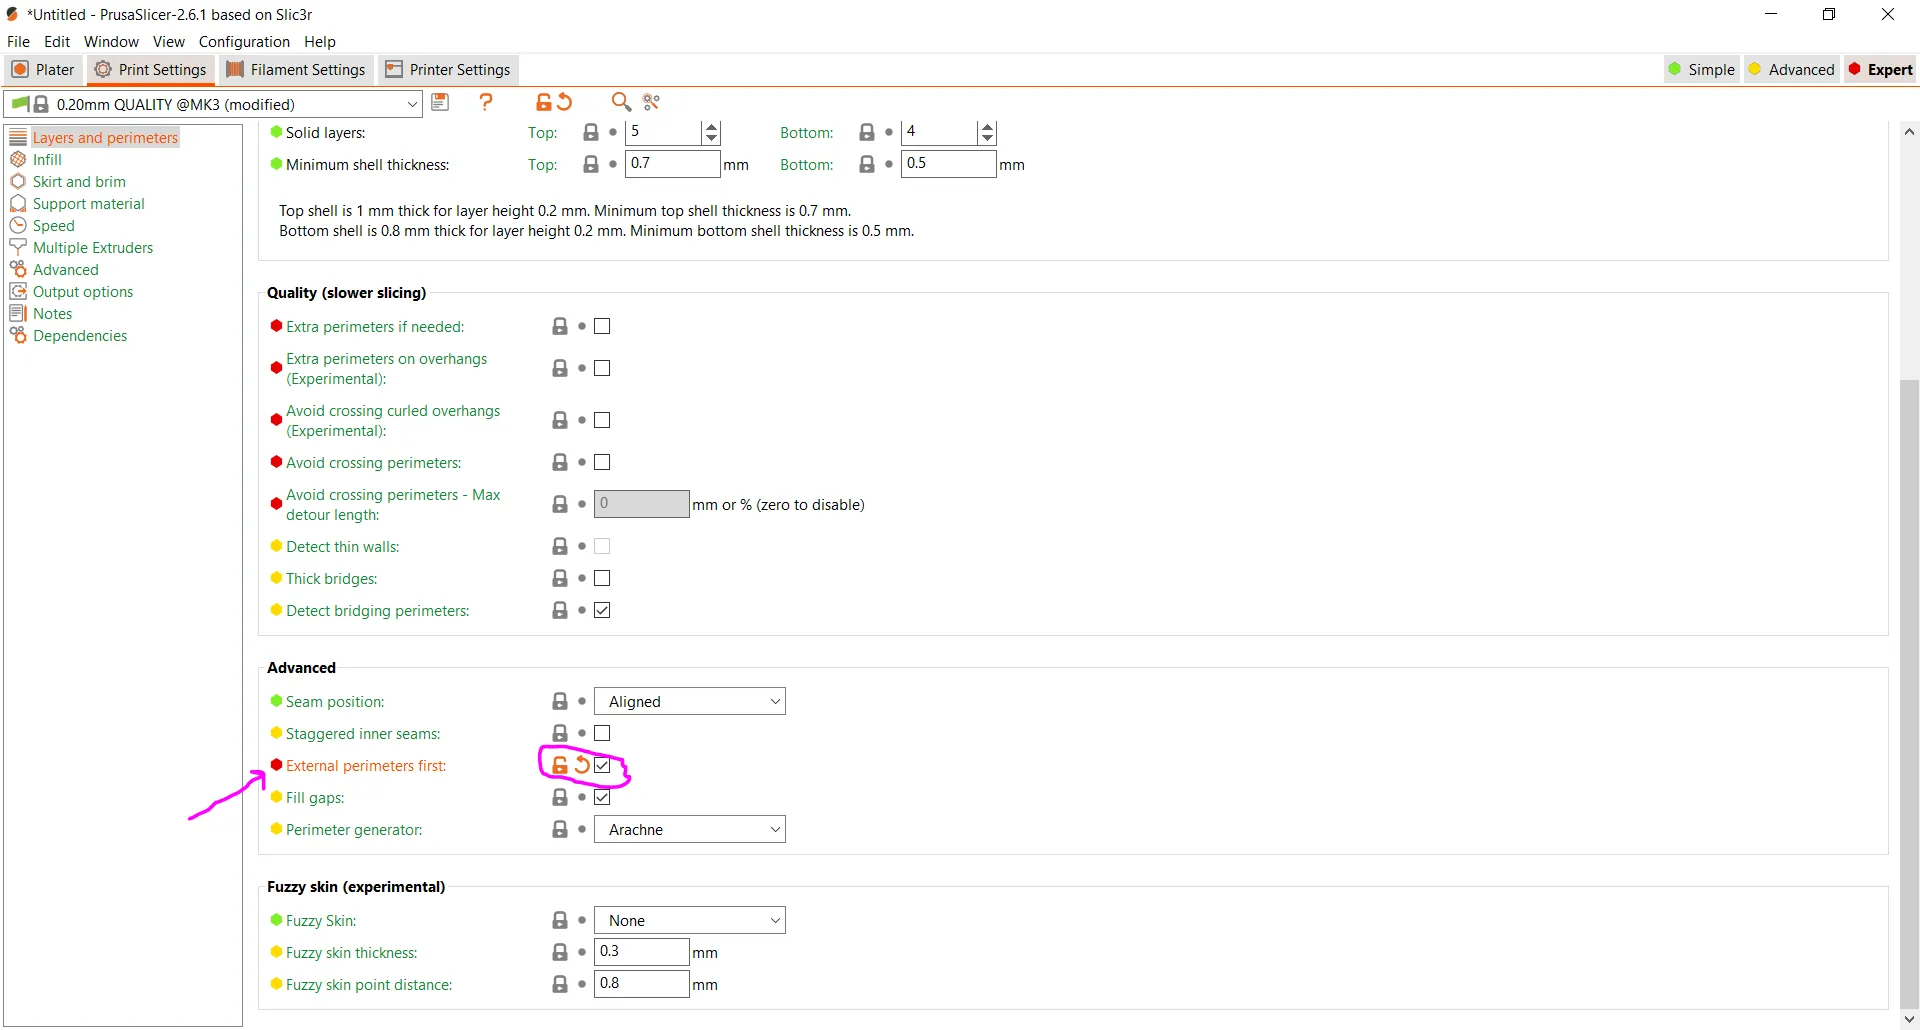The width and height of the screenshot is (1920, 1030).
Task: Open Support material settings page
Action: (x=88, y=204)
